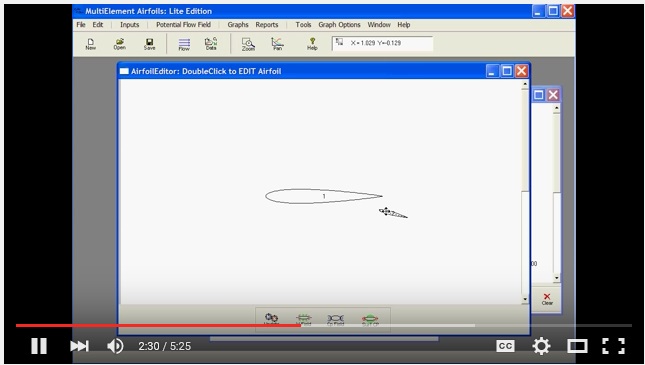This screenshot has width=645, height=365.
Task: Select the Pan tool icon
Action: 277,44
